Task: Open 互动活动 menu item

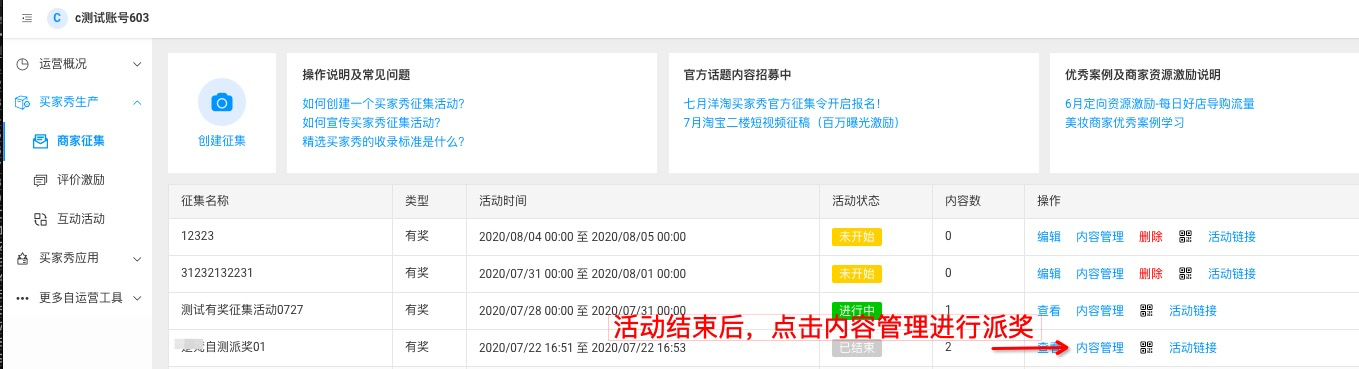Action: point(81,219)
